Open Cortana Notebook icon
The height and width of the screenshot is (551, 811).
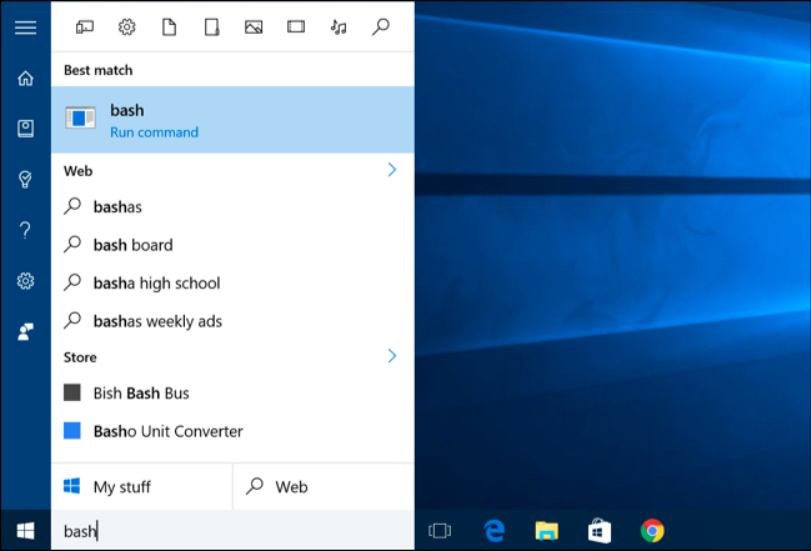[x=25, y=128]
